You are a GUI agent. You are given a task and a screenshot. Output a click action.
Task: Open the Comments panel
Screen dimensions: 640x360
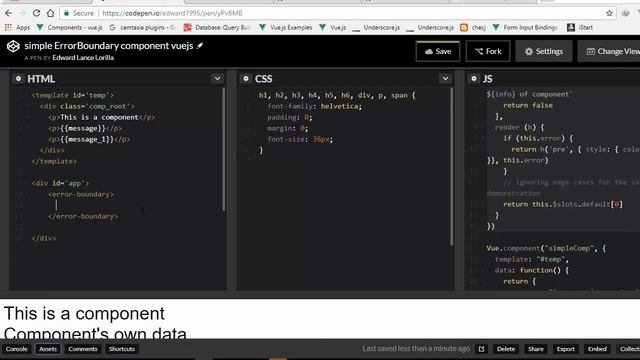tap(83, 349)
